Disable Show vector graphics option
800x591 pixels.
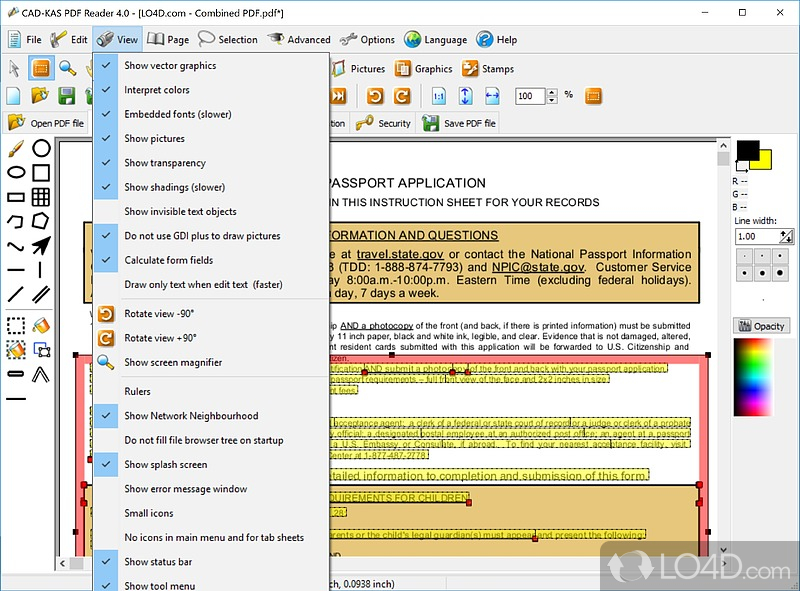pos(210,65)
